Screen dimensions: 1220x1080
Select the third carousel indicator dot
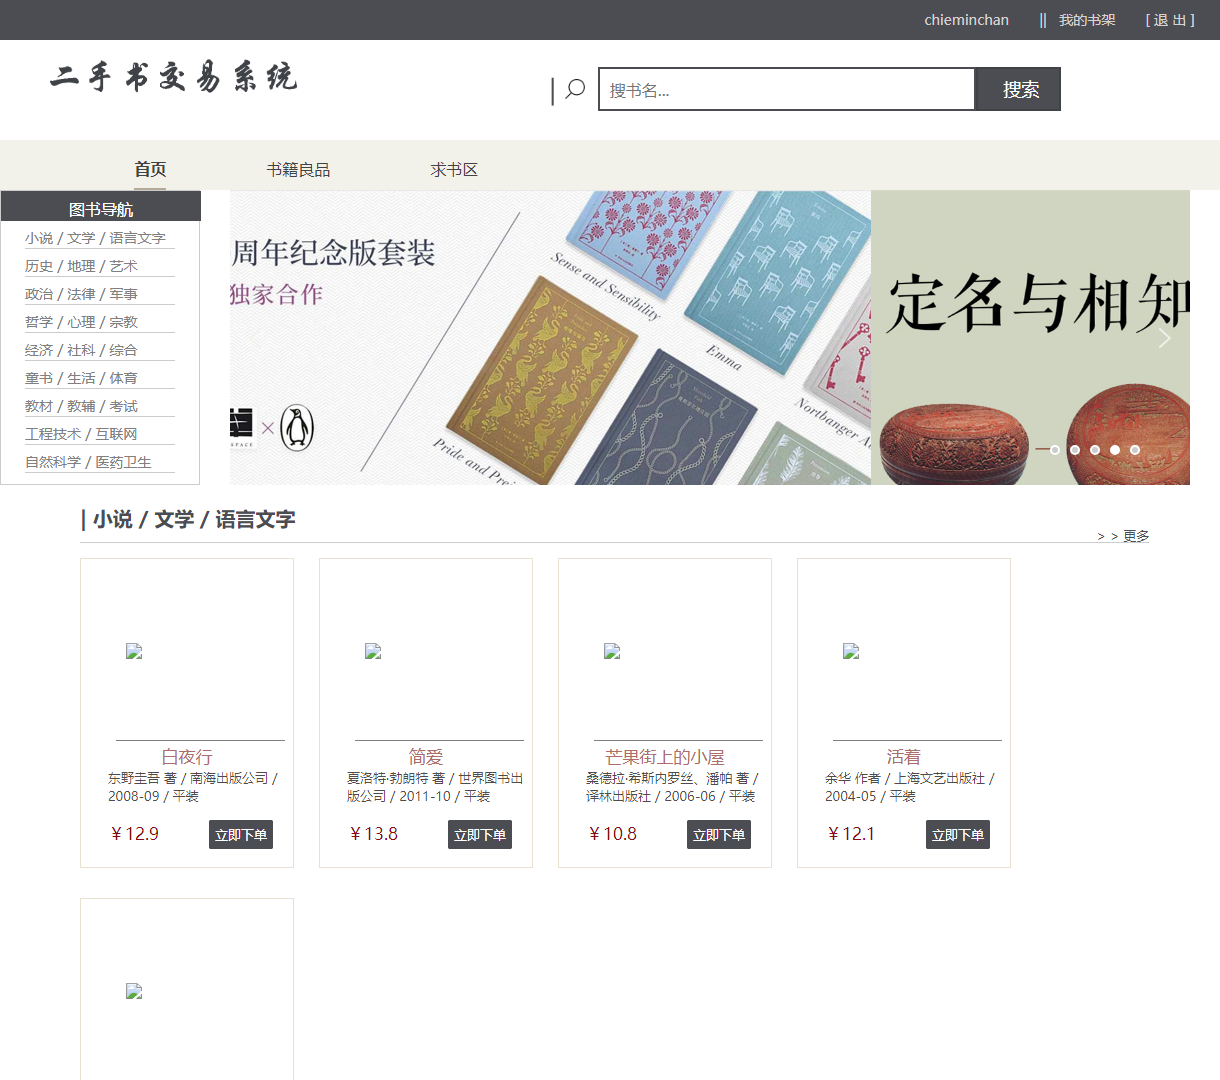coord(1095,450)
